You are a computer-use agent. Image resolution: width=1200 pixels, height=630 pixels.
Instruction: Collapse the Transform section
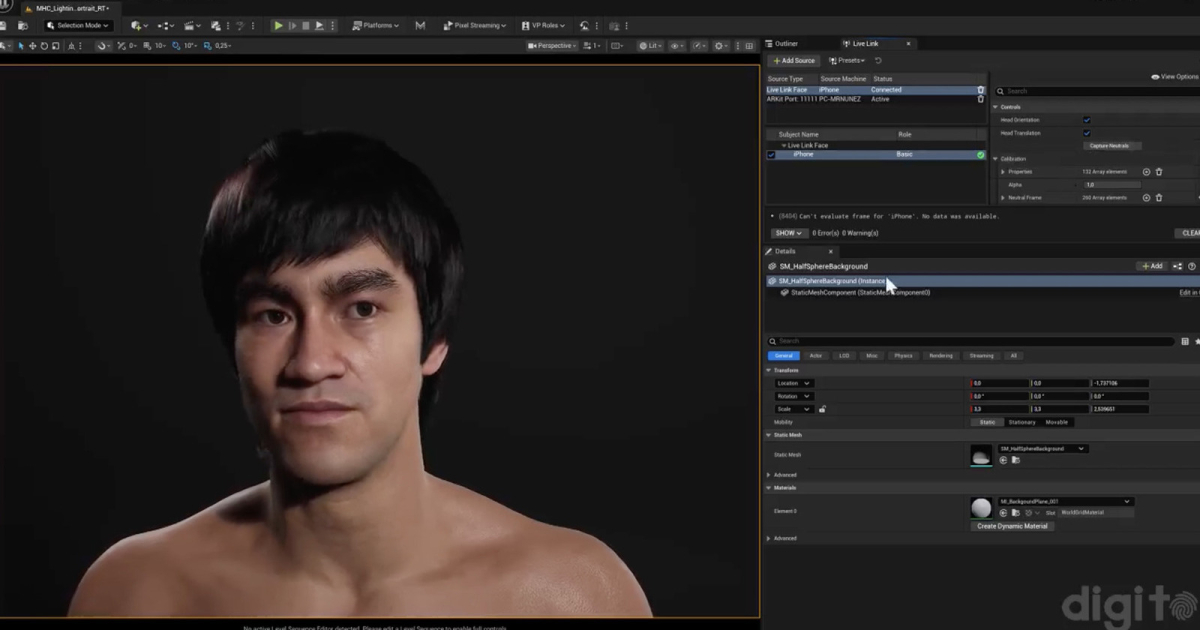(x=769, y=370)
